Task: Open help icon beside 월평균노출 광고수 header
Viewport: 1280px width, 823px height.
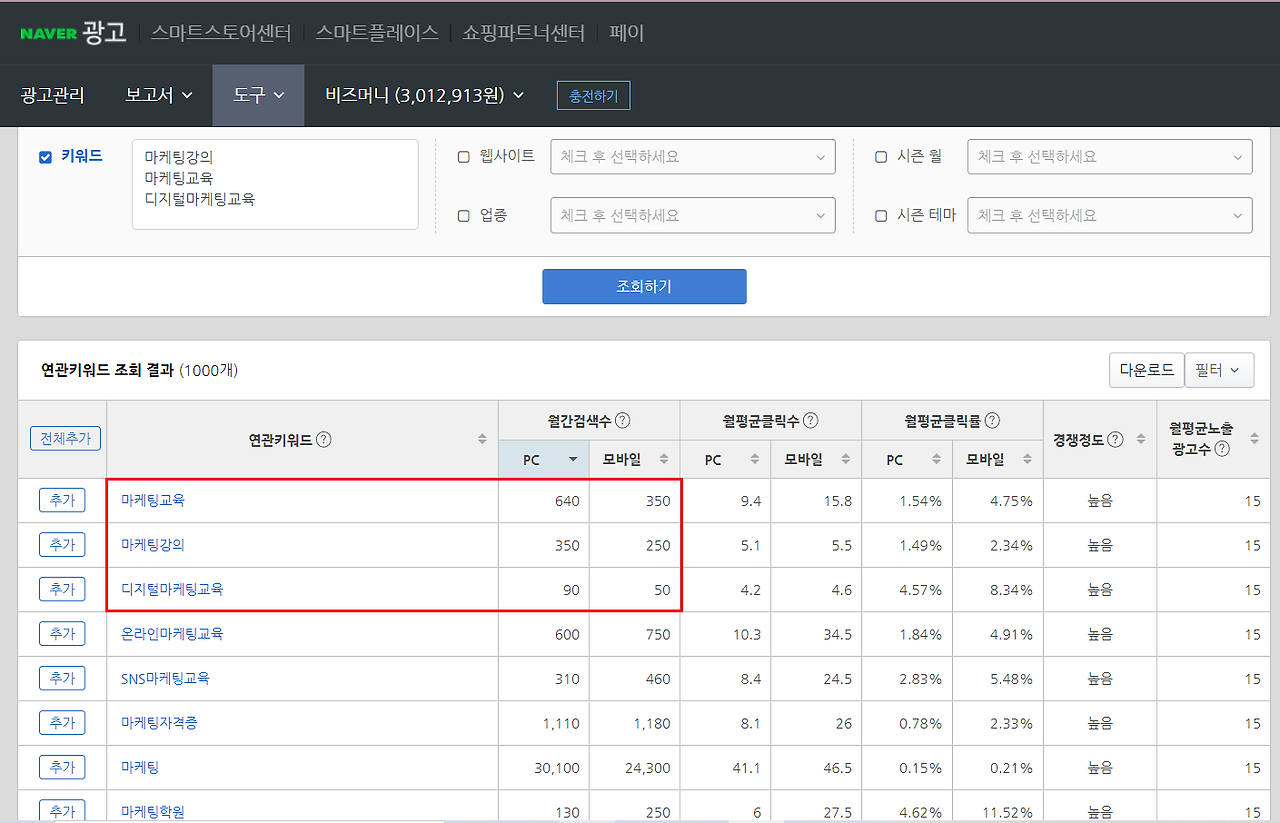Action: tap(1222, 449)
